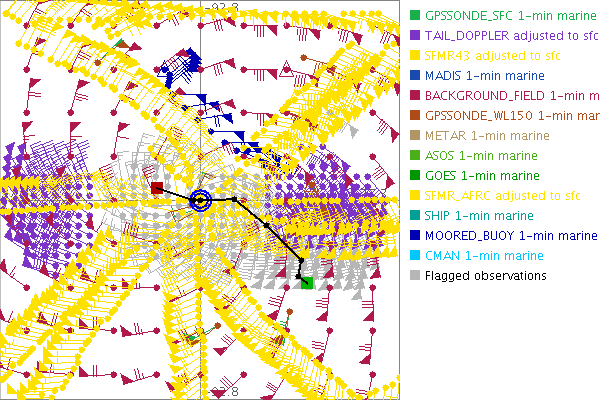Click the MADIS blue legend square
This screenshot has width=600, height=400.
(x=415, y=76)
